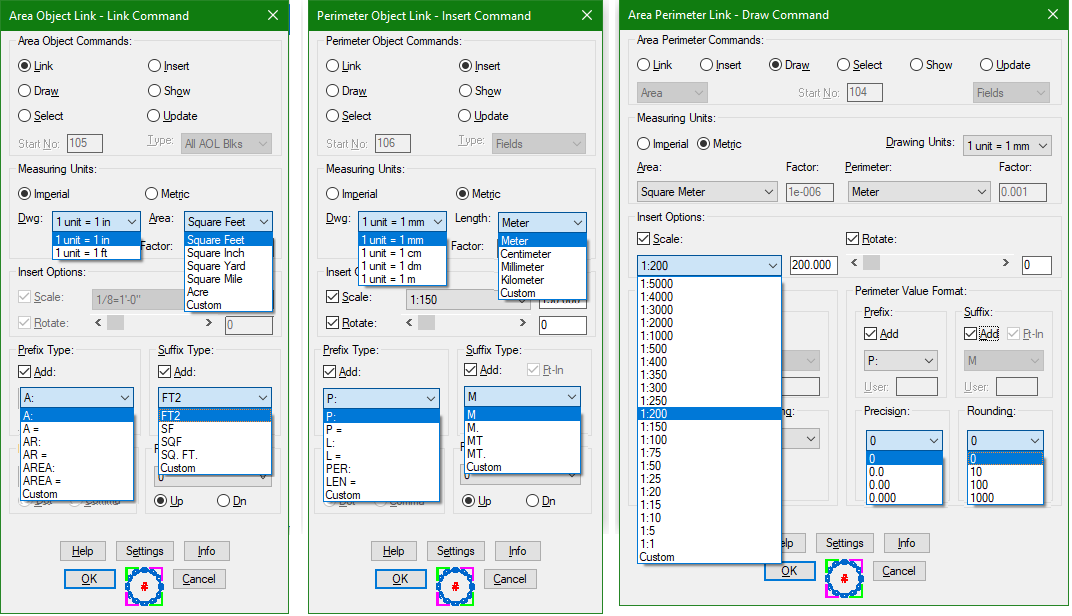Open Square Feet area units dropdown
Image resolution: width=1072 pixels, height=616 pixels.
coord(228,222)
